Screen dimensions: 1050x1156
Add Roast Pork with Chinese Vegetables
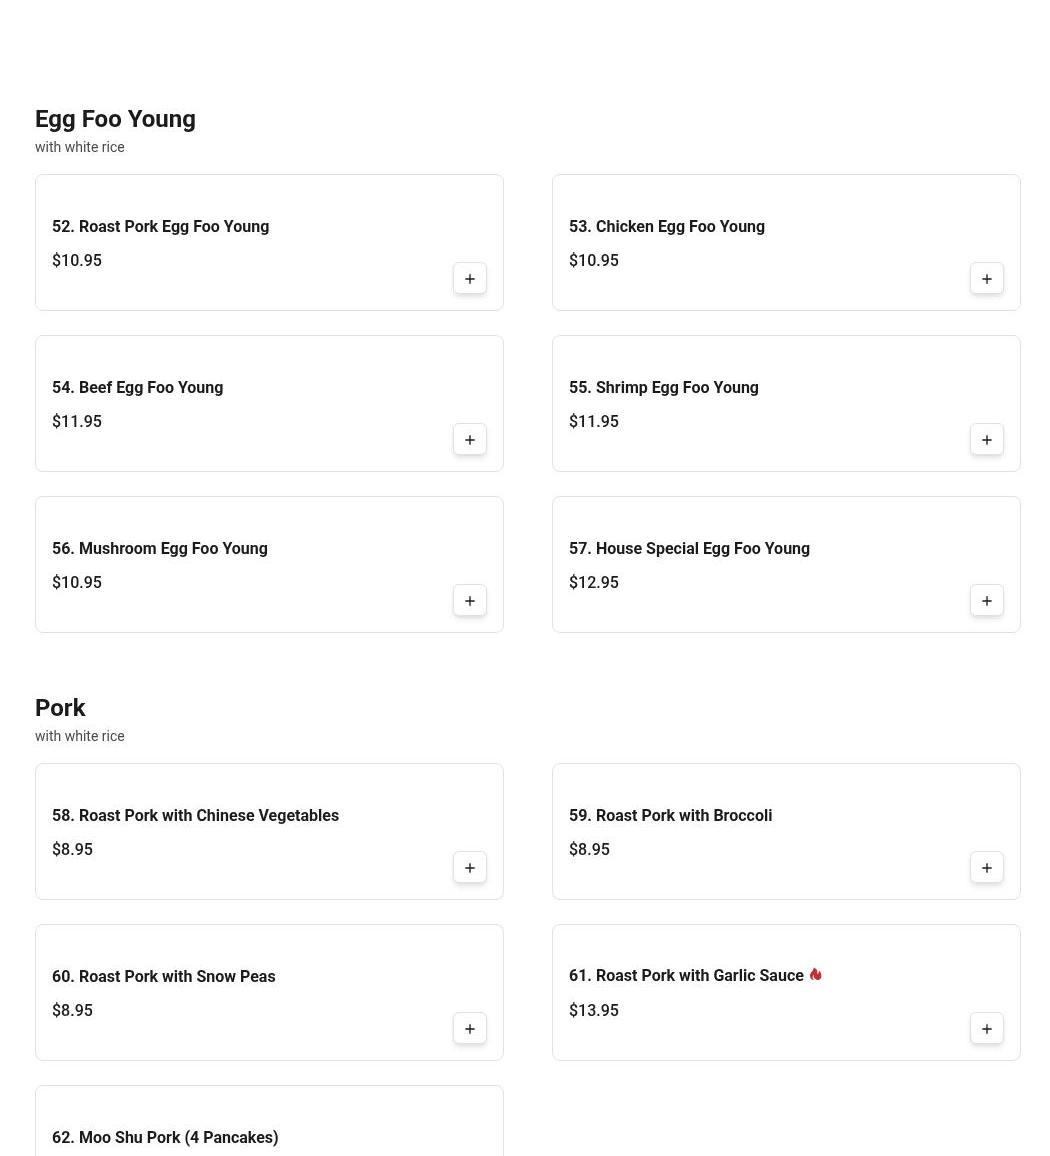click(x=470, y=868)
